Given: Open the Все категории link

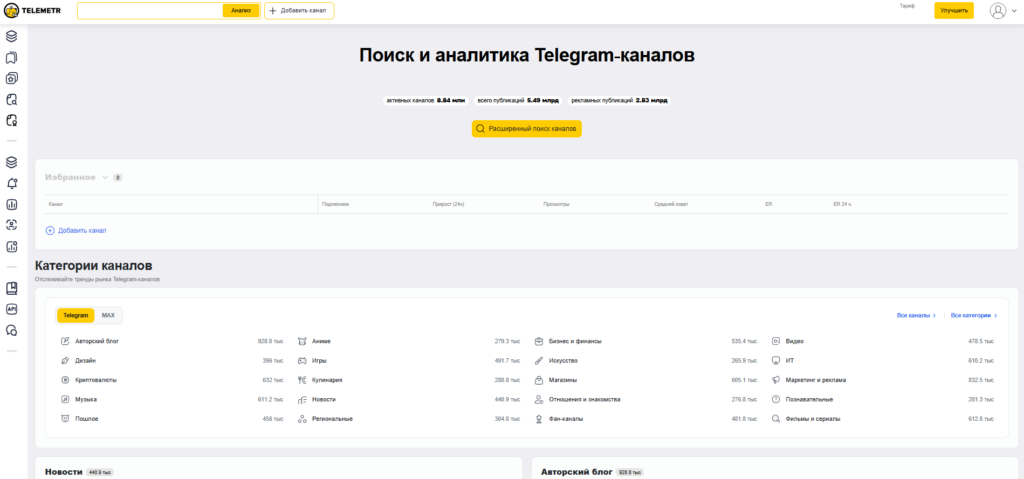Looking at the screenshot, I should [974, 316].
